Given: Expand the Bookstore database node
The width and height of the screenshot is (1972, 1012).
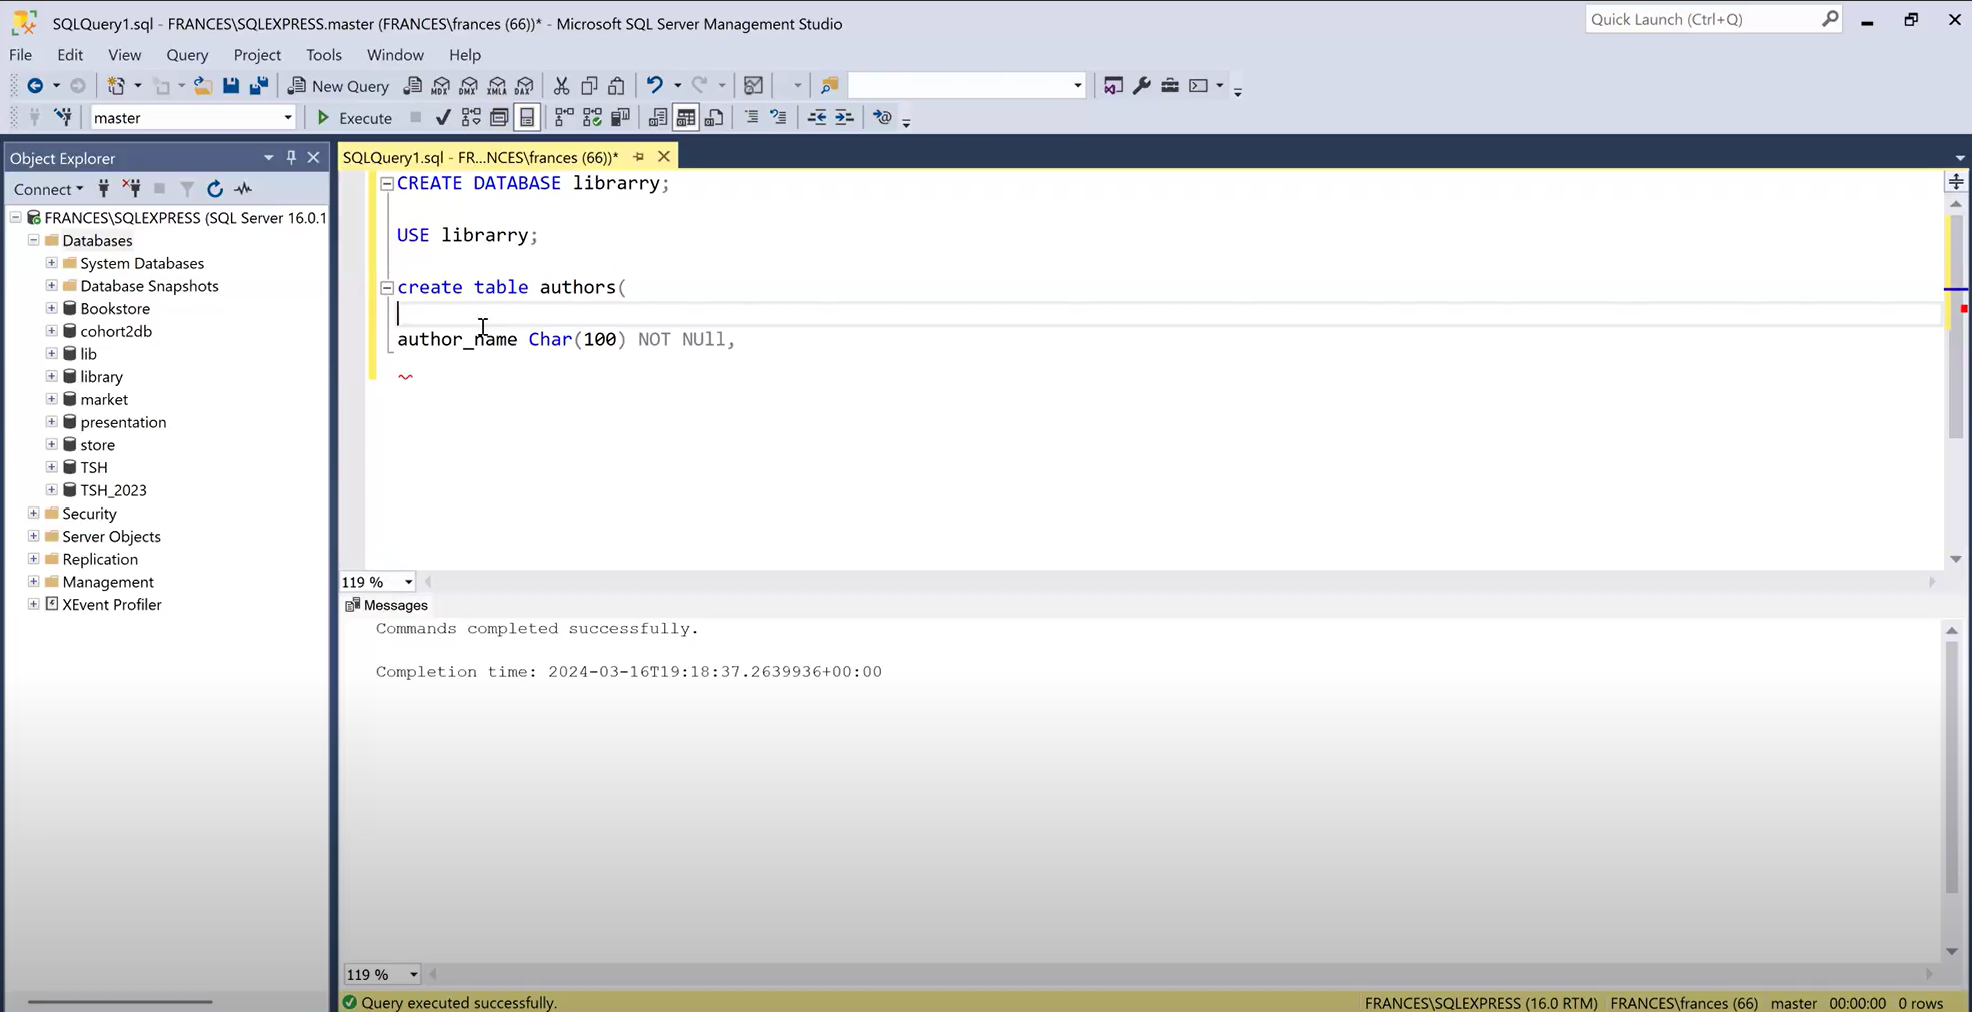Looking at the screenshot, I should pos(52,308).
